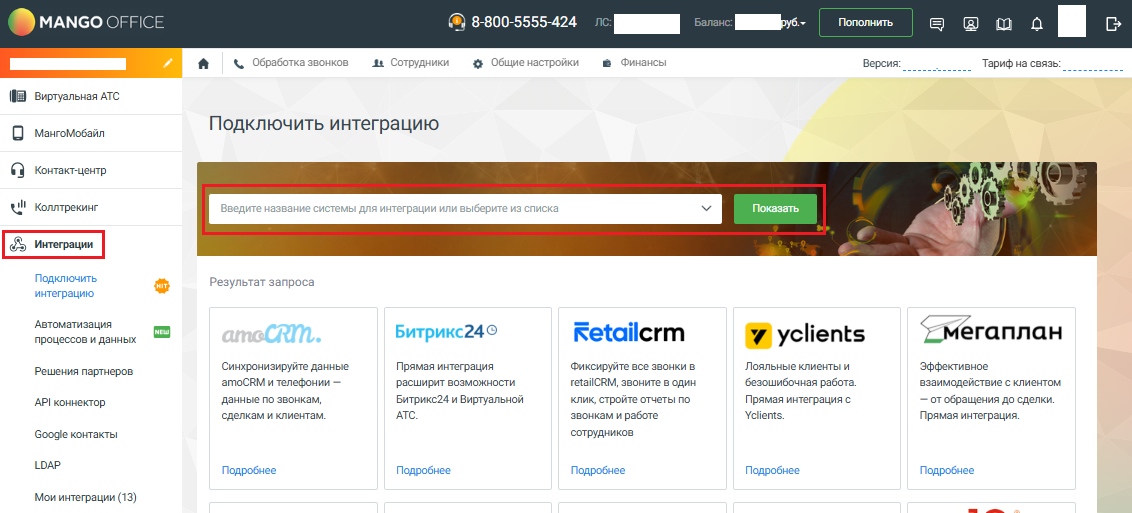Click the Подключить интеграцию page heading
This screenshot has width=1132, height=513.
click(323, 123)
